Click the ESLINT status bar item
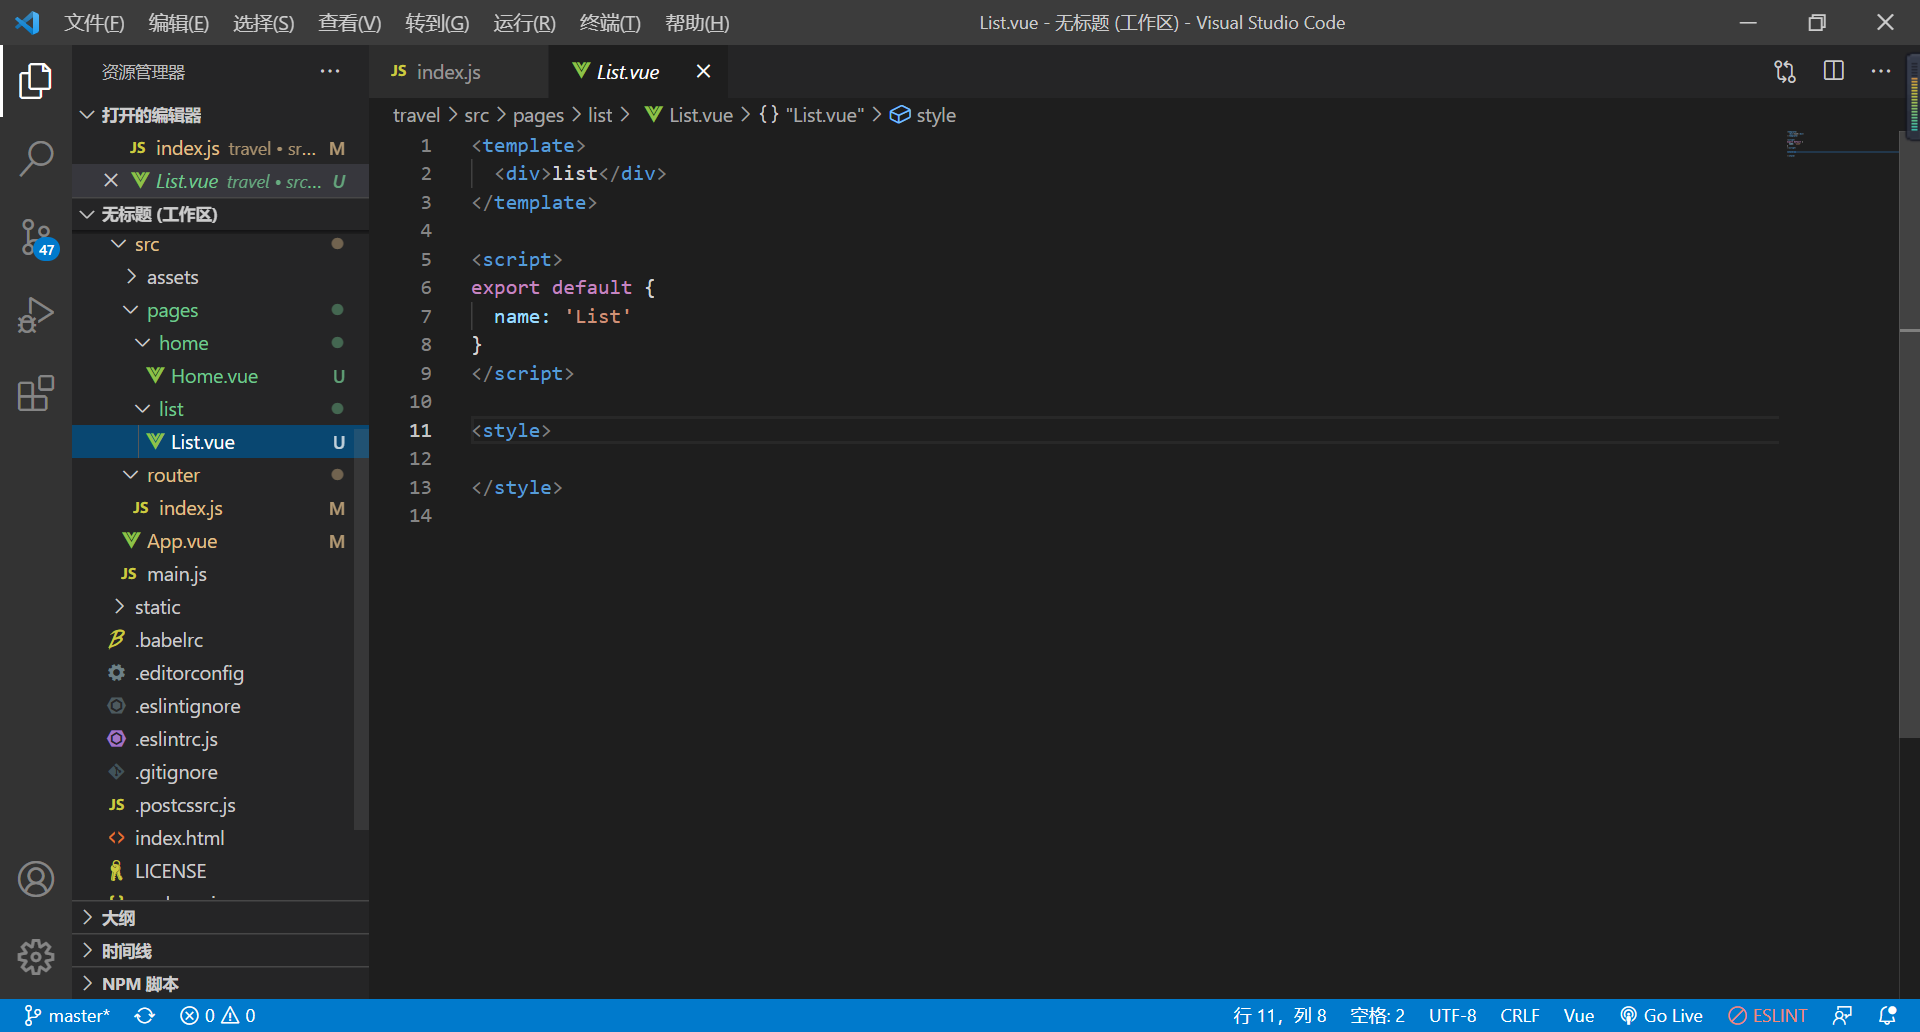1920x1032 pixels. pos(1768,1015)
